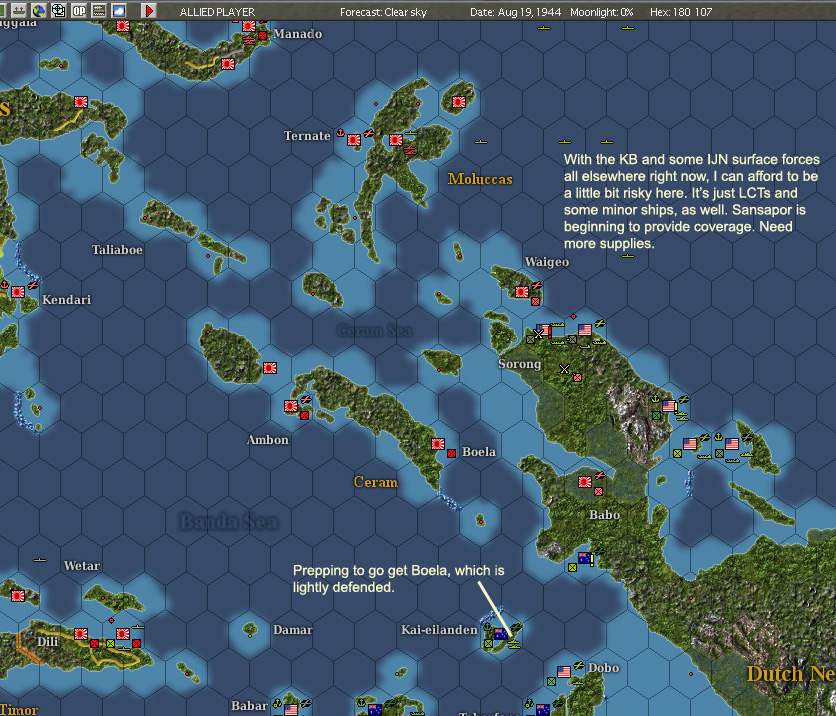The width and height of the screenshot is (836, 716).
Task: Select the Australian flag south of Babo
Action: (585, 558)
